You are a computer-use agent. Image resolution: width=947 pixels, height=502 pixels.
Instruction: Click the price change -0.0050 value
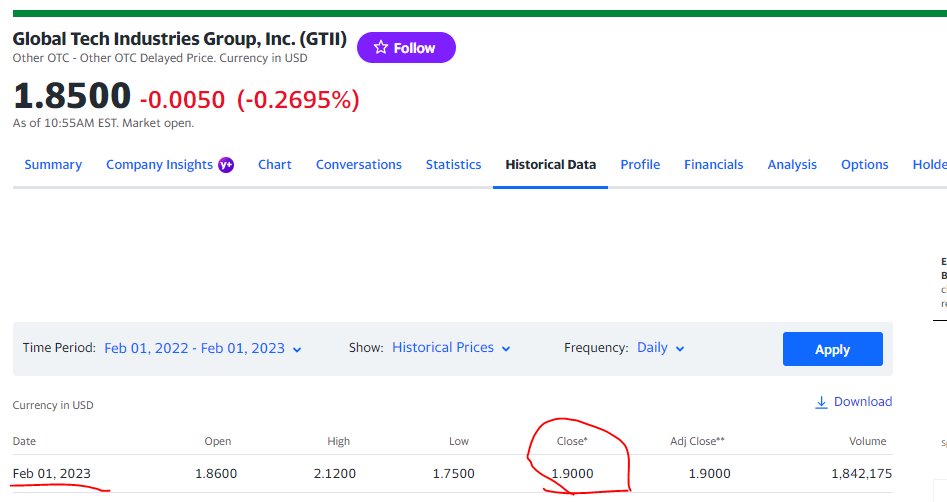182,100
